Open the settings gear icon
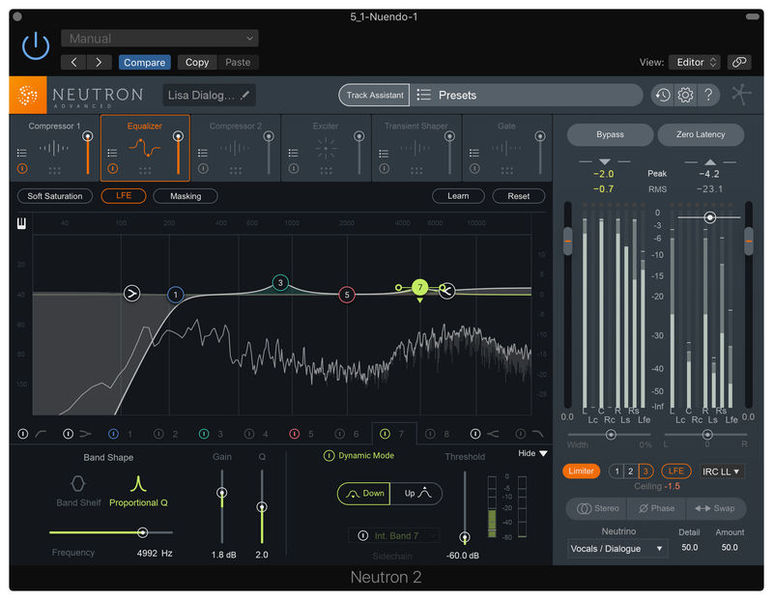Screen dimensions: 773x600 pos(685,95)
